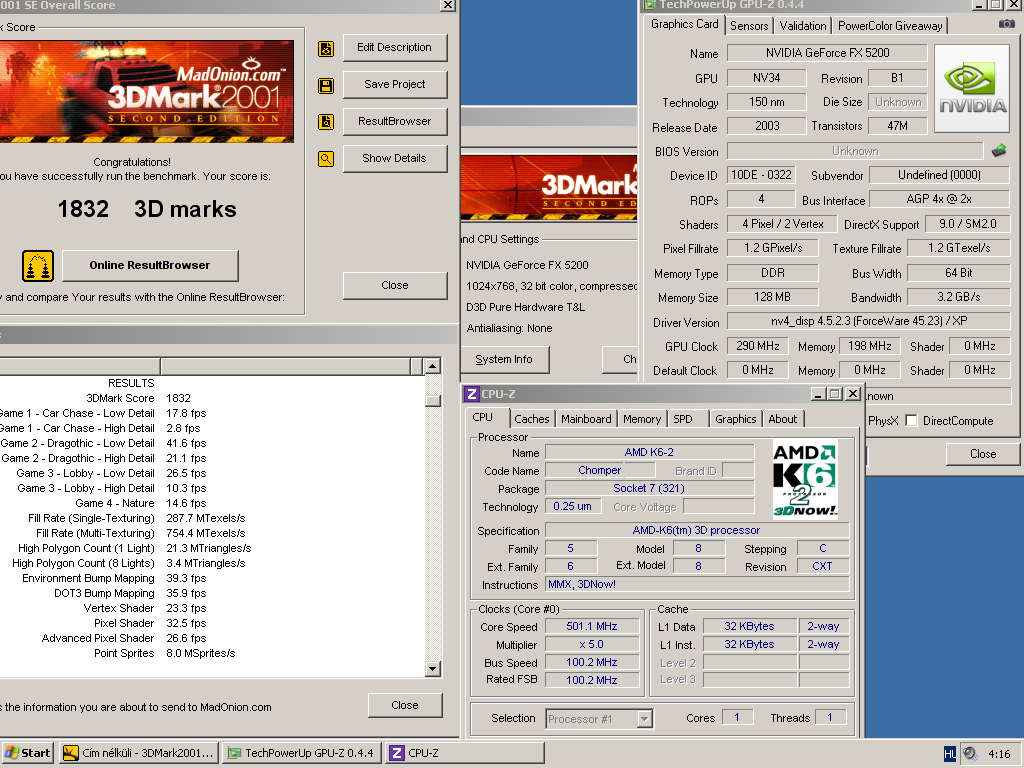Click the results list scroll down arrow

click(432, 669)
